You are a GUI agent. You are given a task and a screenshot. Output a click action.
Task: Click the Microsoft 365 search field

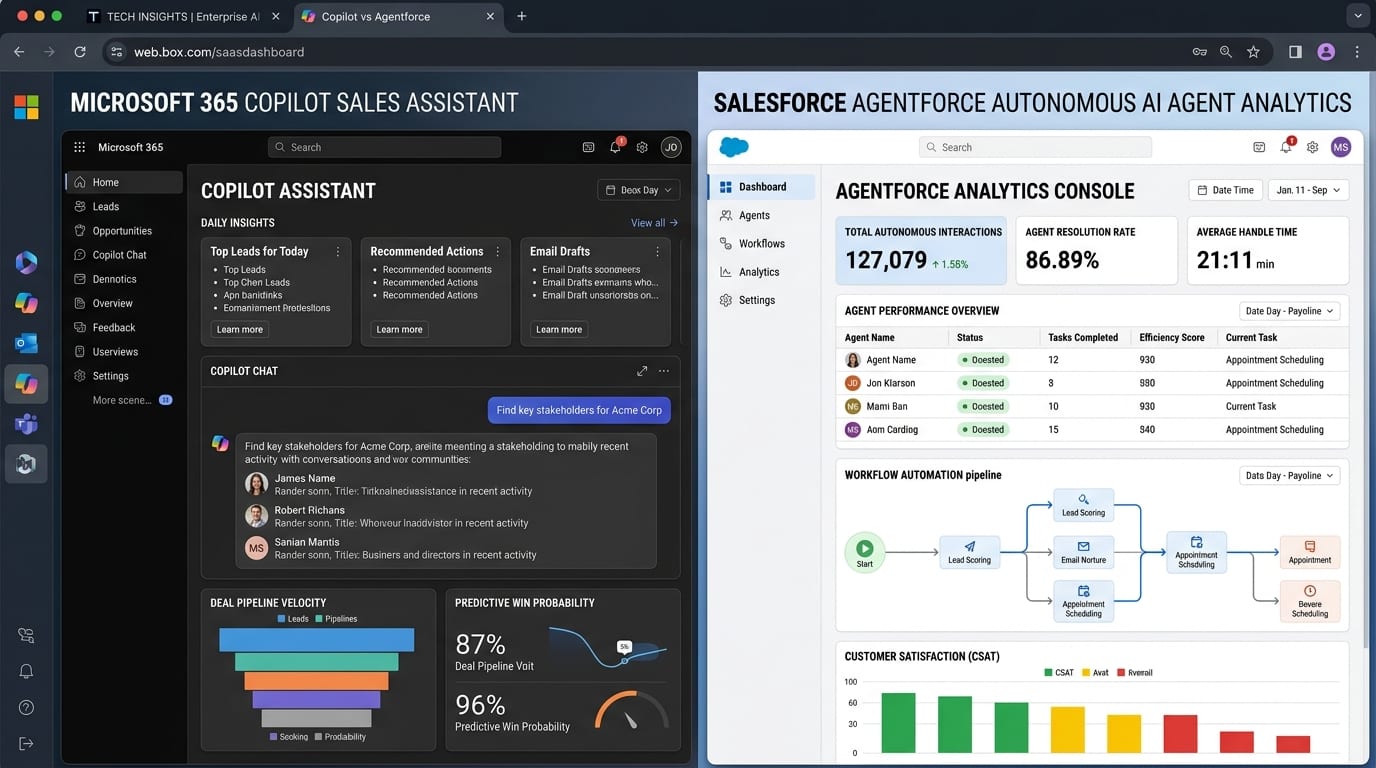[x=384, y=147]
